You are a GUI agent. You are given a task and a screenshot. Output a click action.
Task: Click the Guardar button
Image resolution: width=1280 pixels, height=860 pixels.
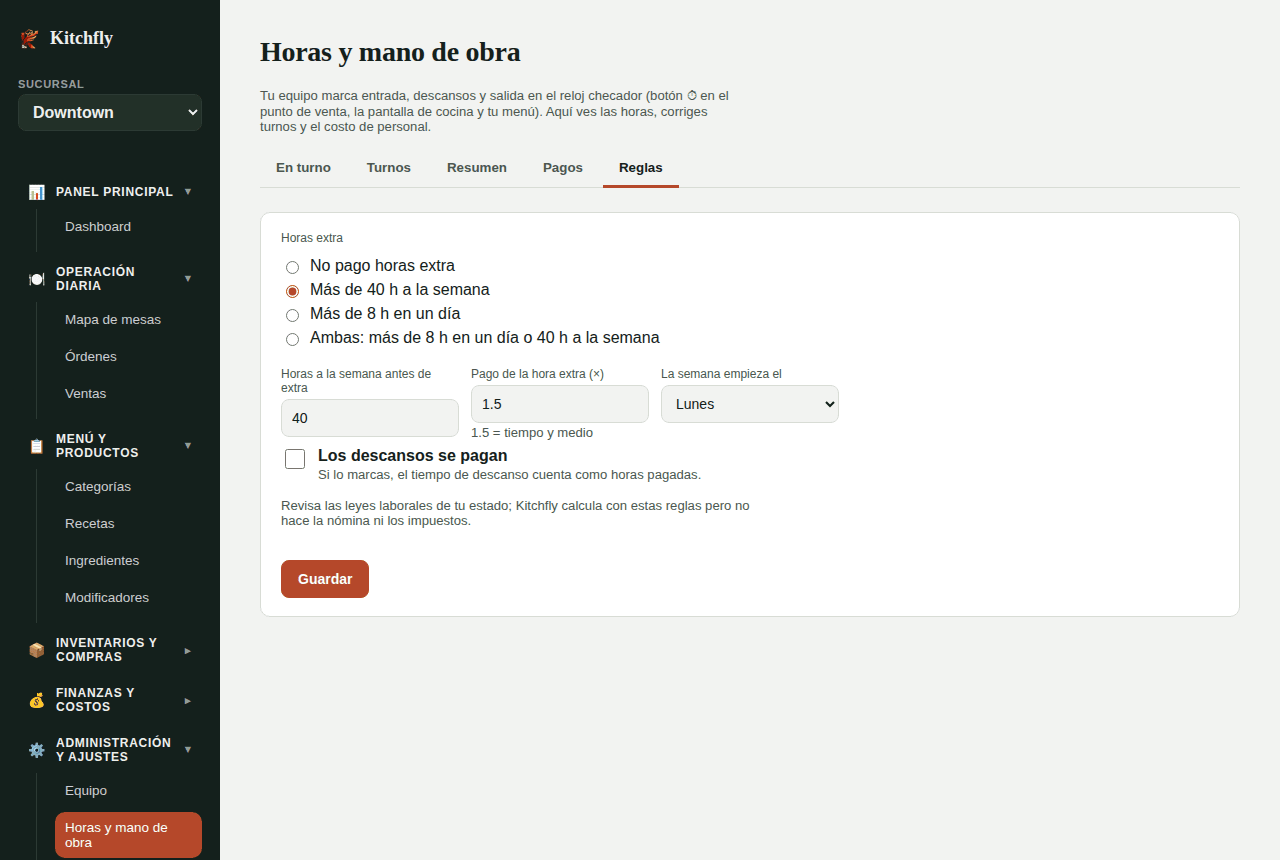(325, 579)
